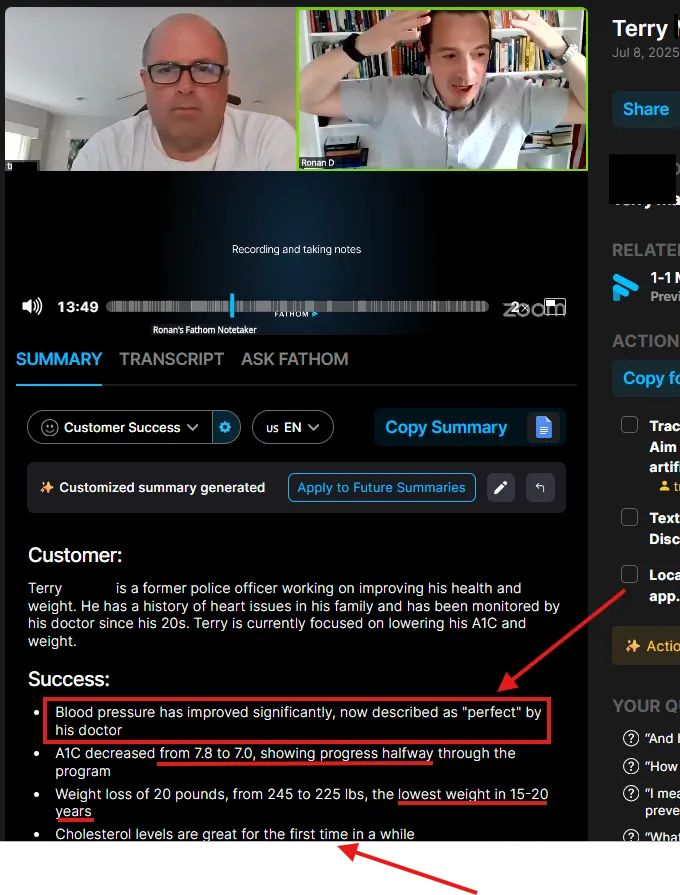Click the Cholesterol levels bullet text
680x895 pixels.
tap(235, 834)
